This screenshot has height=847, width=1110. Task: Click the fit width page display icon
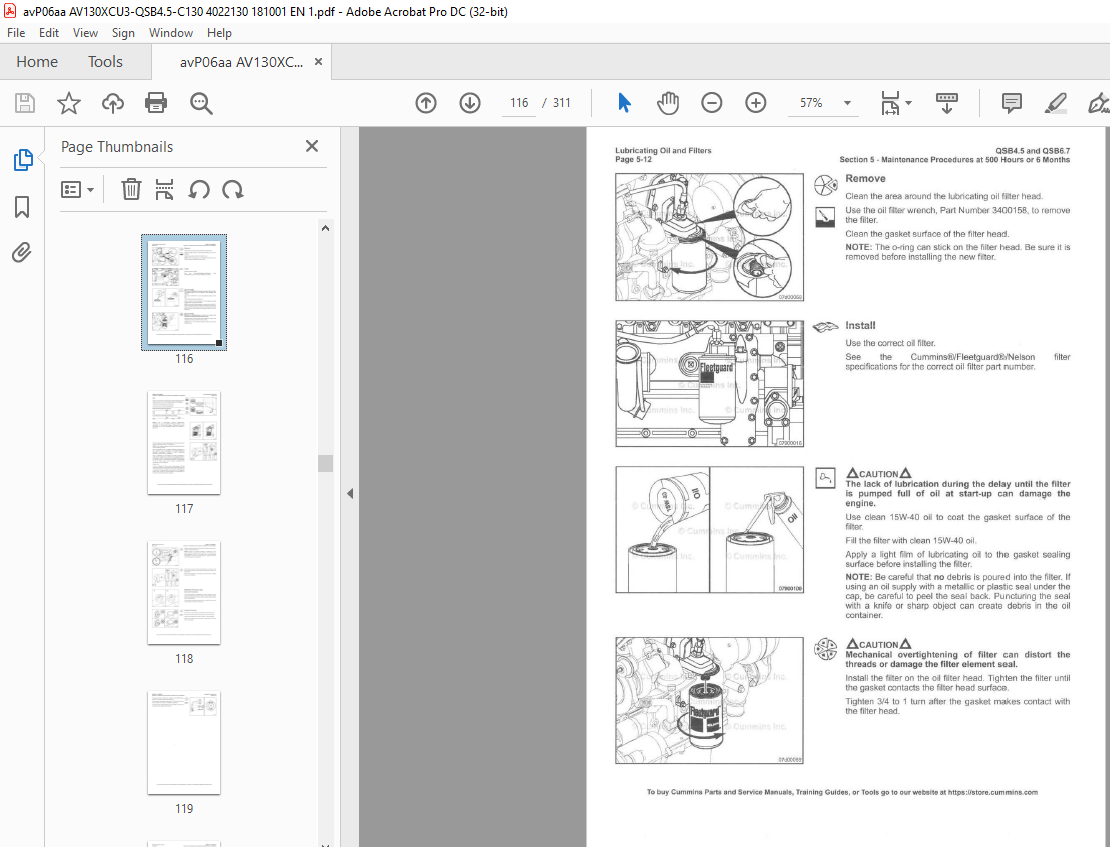point(890,103)
